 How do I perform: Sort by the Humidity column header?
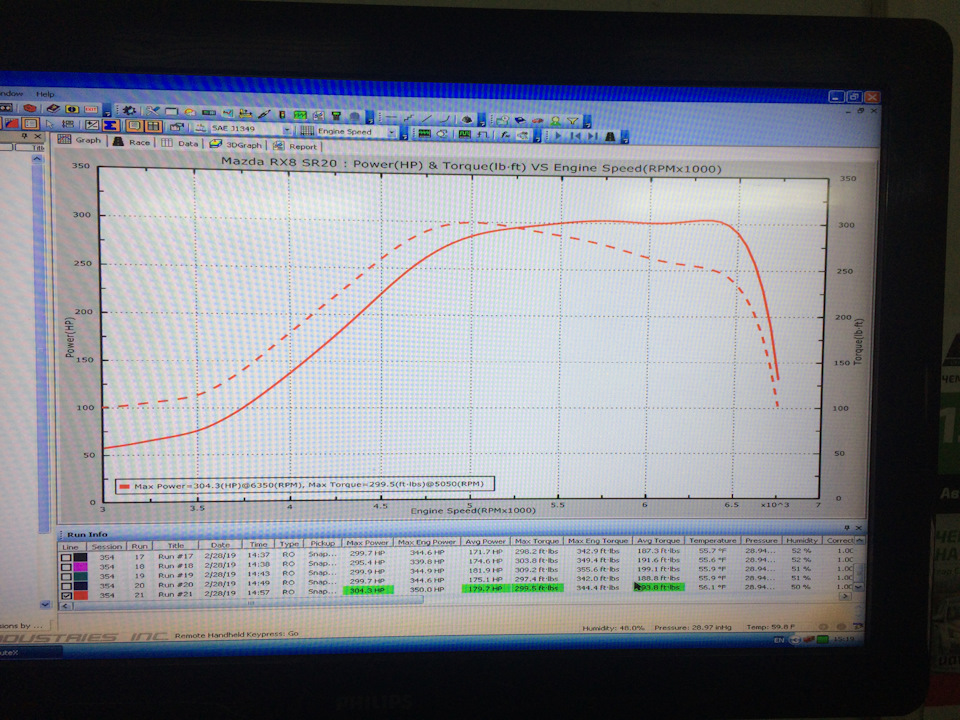[x=801, y=541]
